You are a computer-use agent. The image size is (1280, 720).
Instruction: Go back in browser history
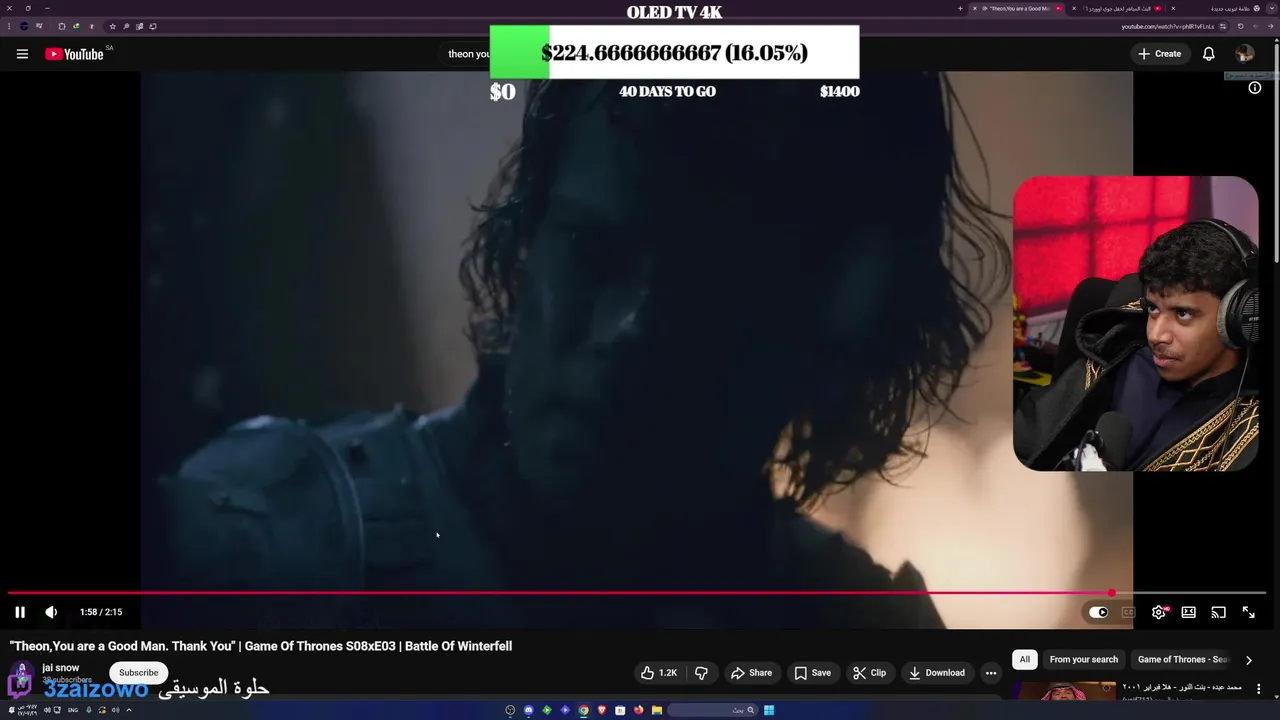[x=1270, y=26]
